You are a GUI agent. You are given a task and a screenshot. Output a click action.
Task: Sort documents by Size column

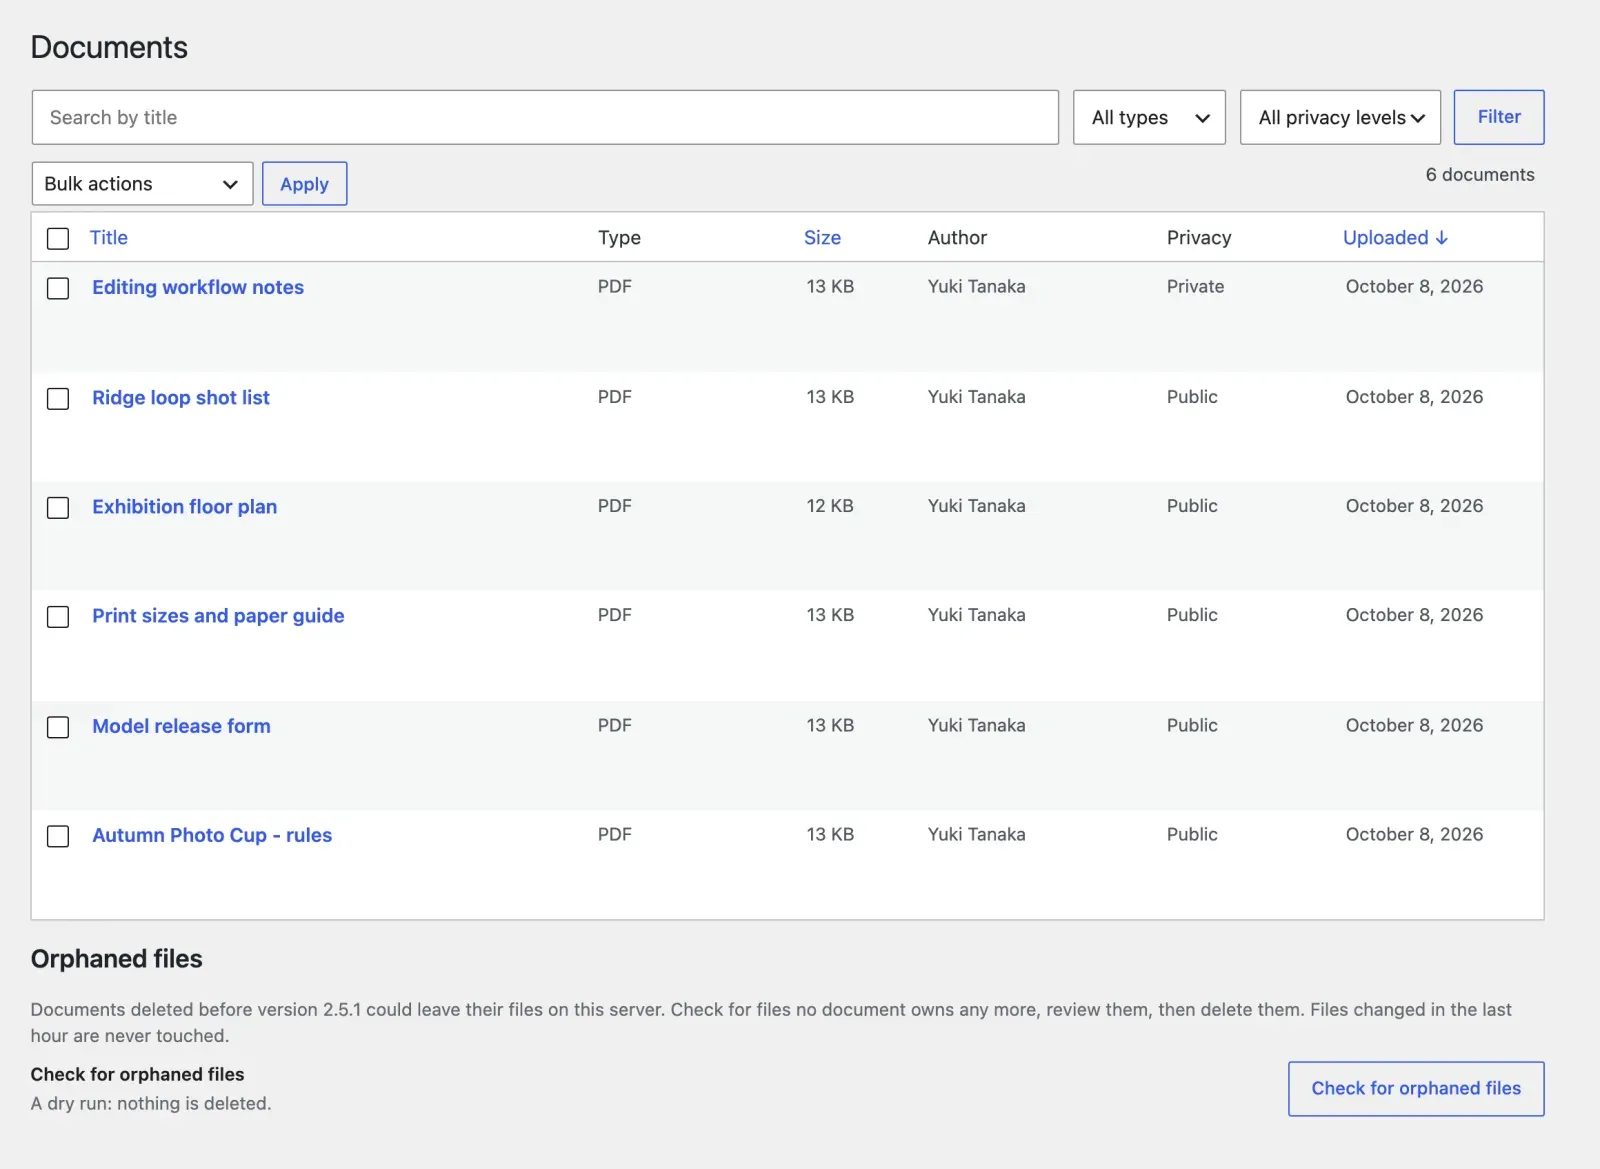click(x=822, y=238)
